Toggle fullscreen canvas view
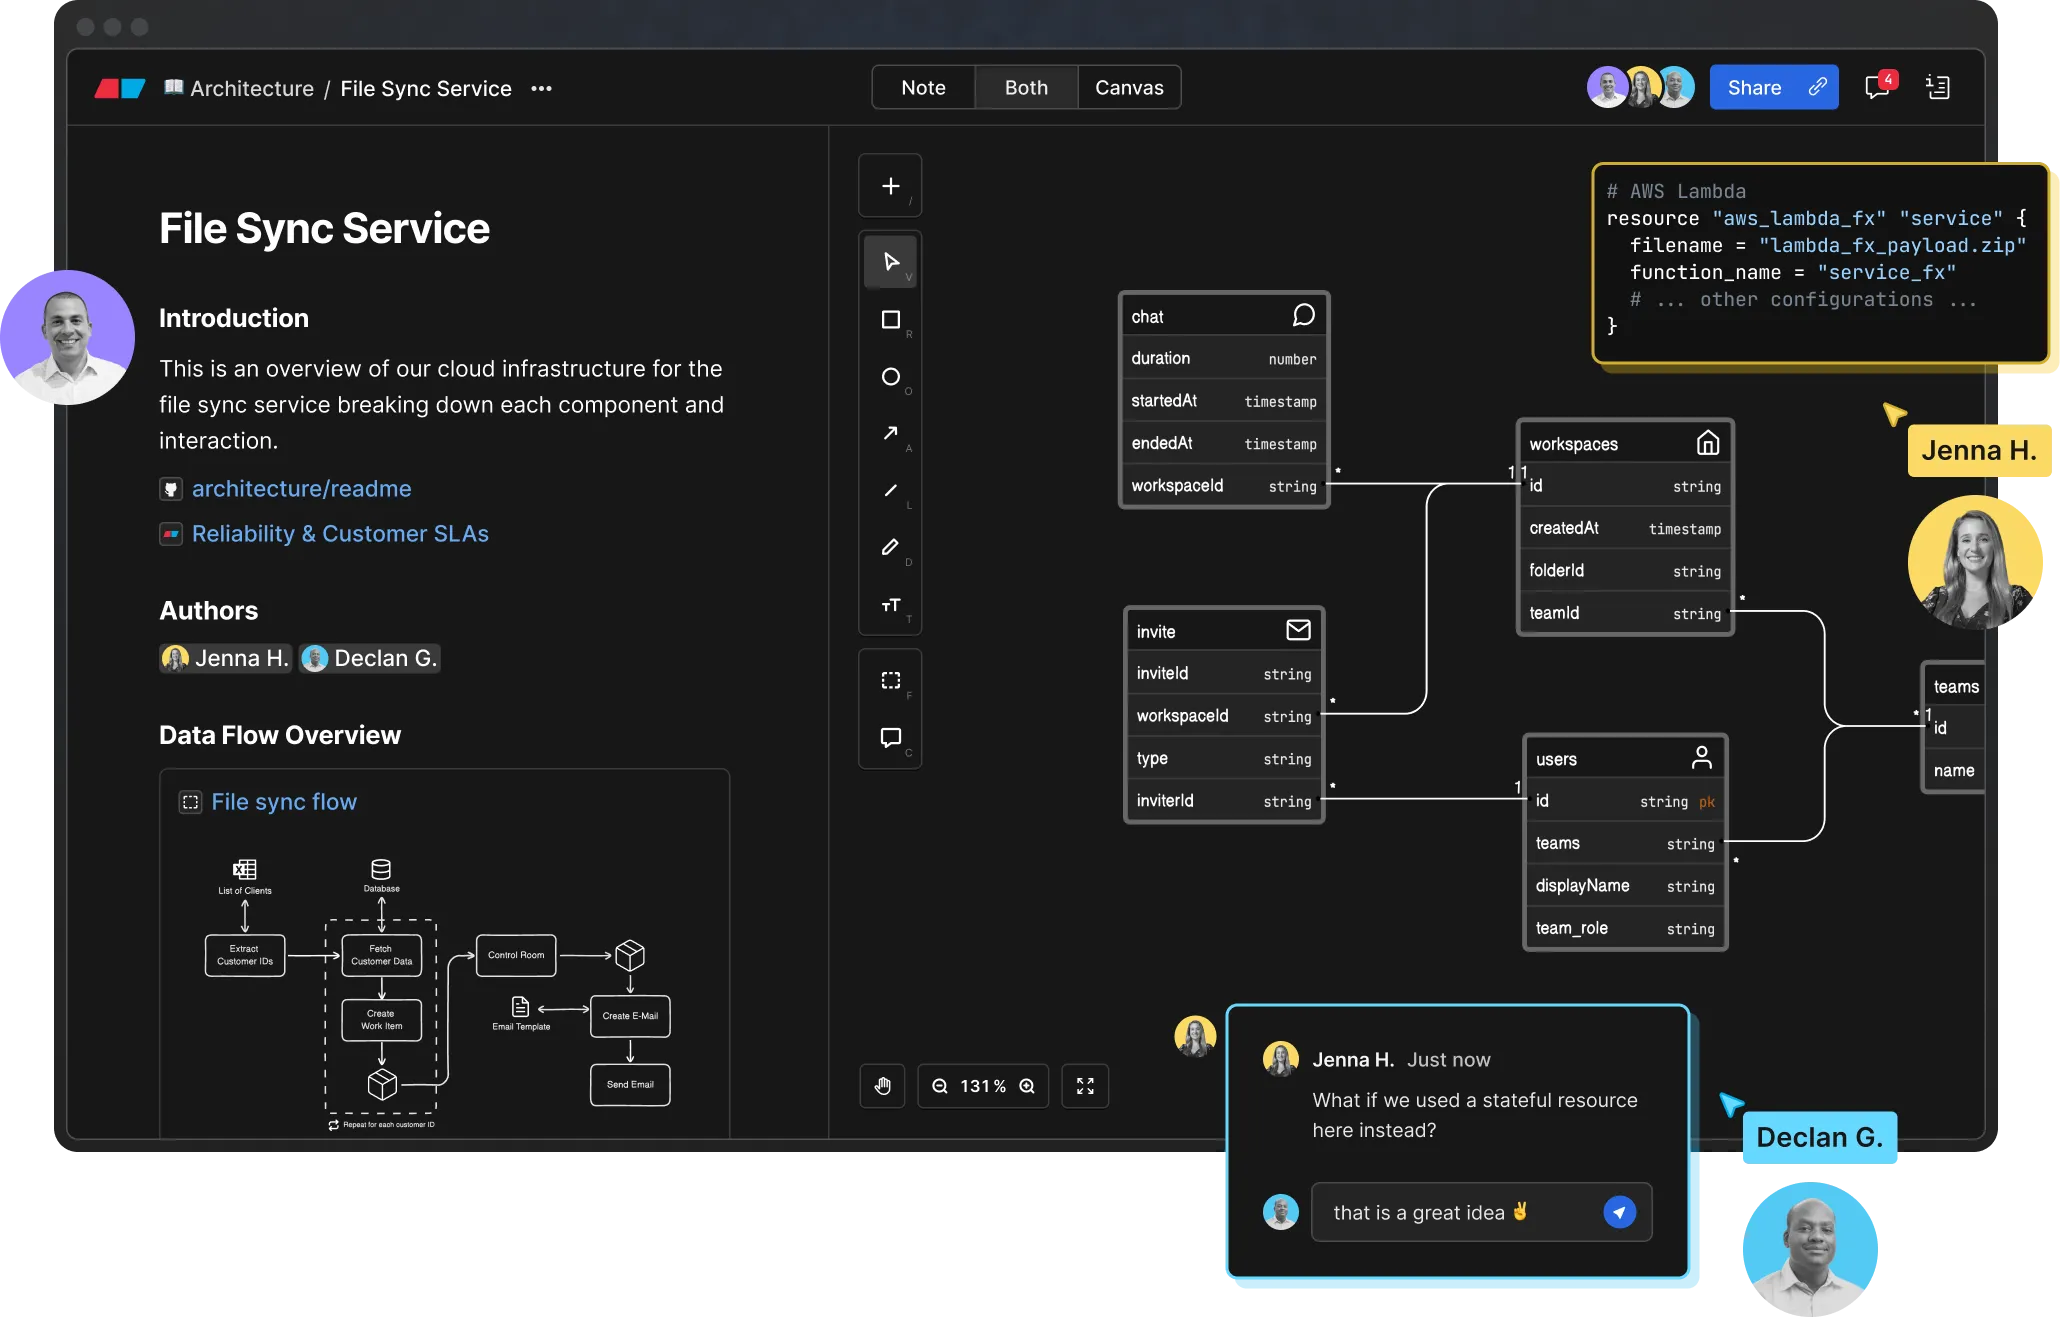Image resolution: width=2060 pixels, height=1317 pixels. point(1085,1086)
